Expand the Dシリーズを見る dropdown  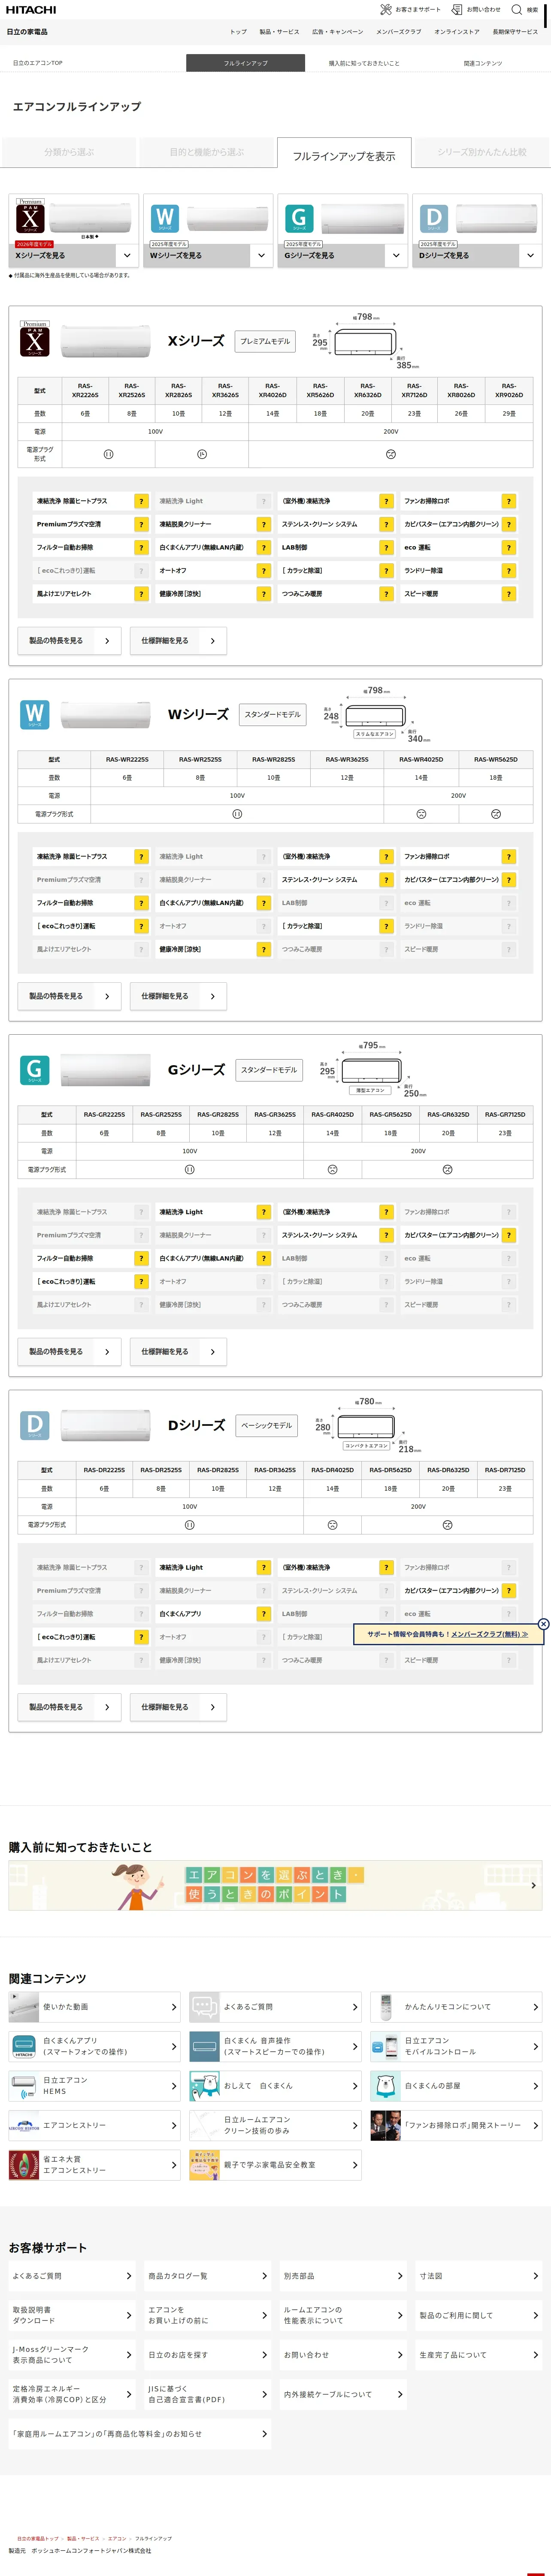pyautogui.click(x=530, y=255)
